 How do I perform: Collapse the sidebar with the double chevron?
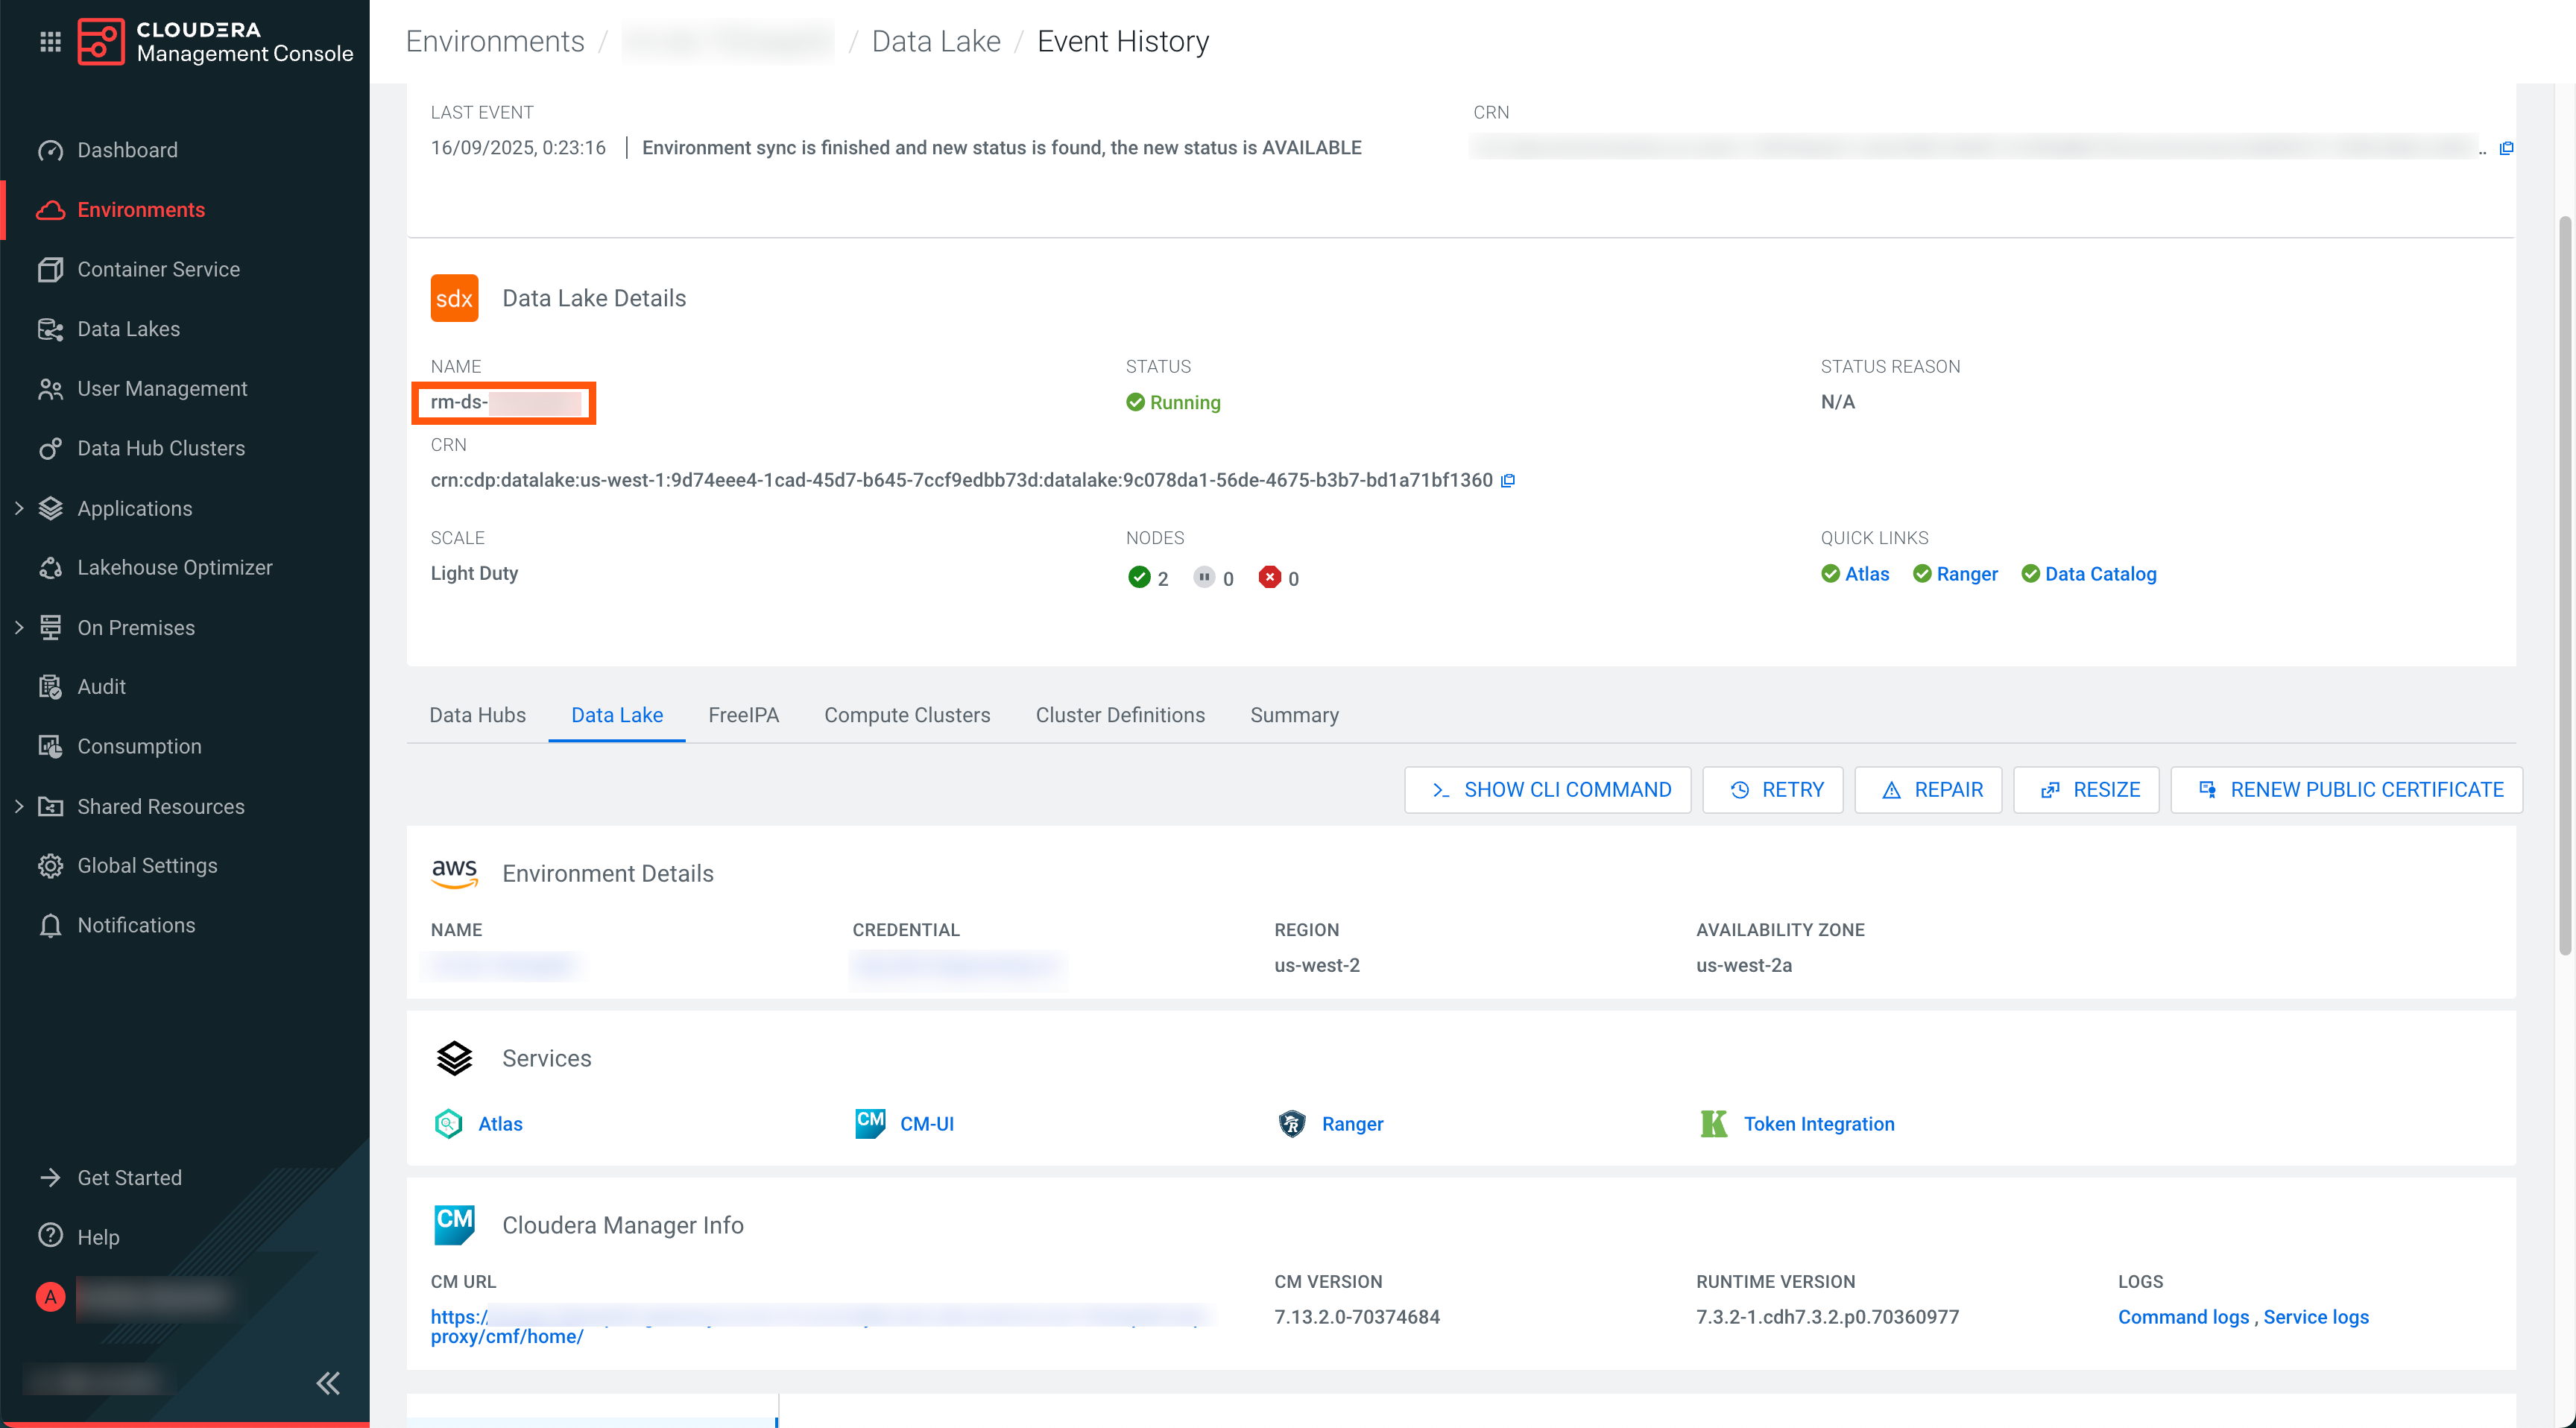tap(328, 1383)
